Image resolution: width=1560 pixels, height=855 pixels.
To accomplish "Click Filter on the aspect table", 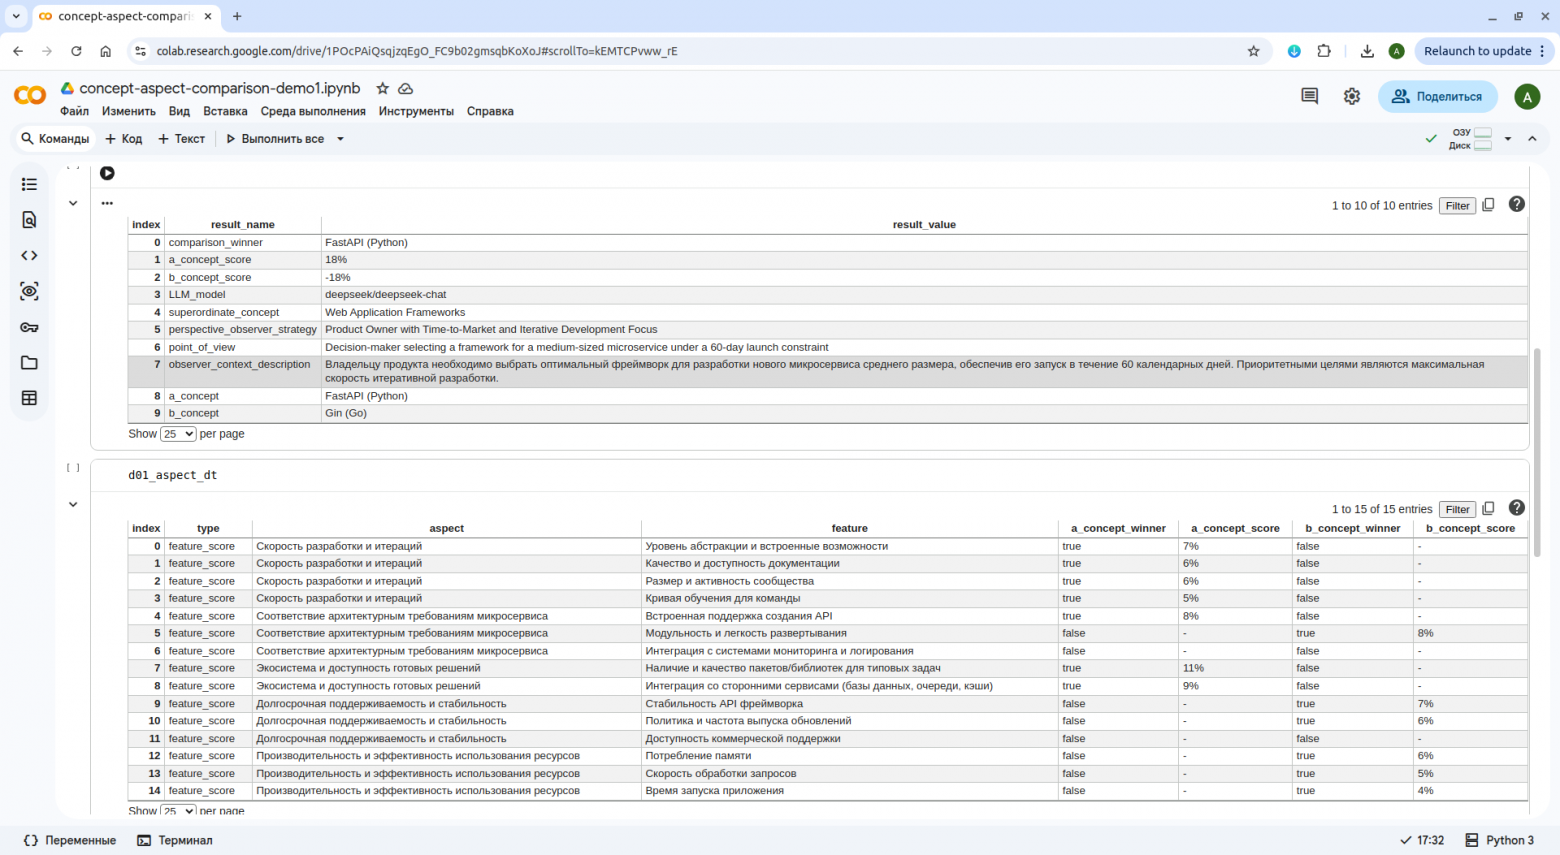I will point(1457,509).
